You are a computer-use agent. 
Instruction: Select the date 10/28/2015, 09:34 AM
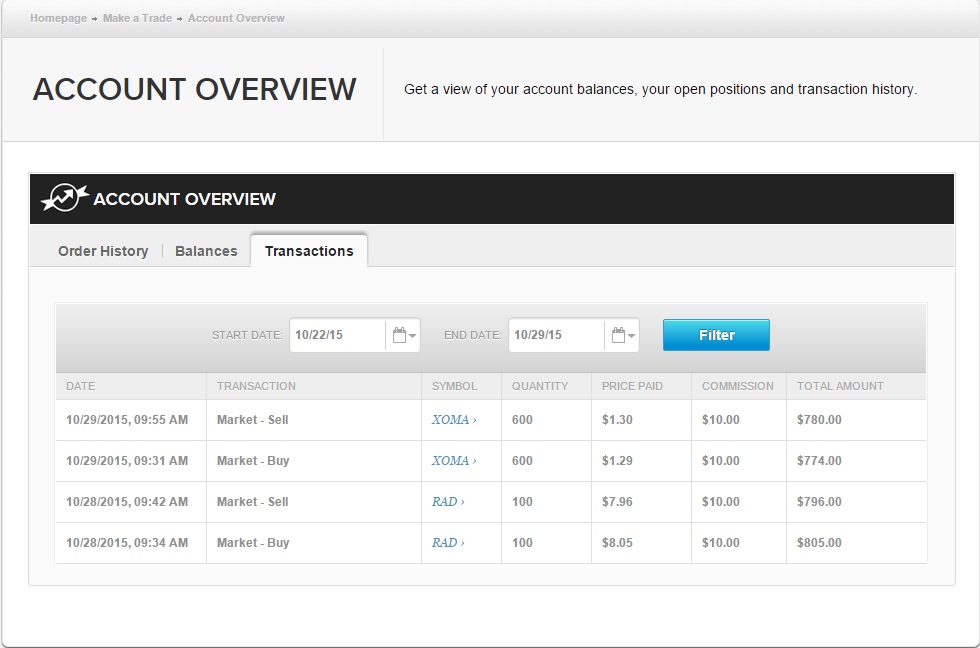point(127,542)
